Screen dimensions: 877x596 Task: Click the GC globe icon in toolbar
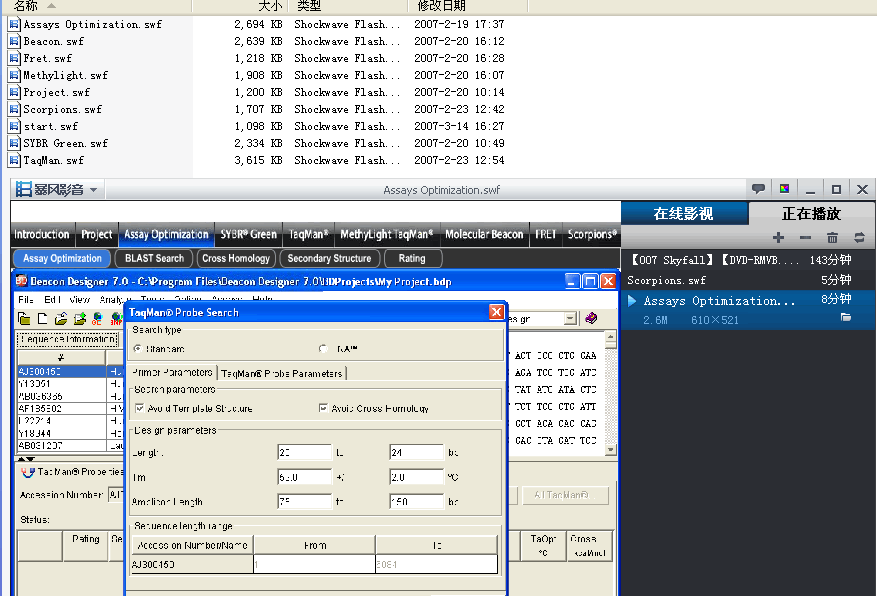click(97, 319)
